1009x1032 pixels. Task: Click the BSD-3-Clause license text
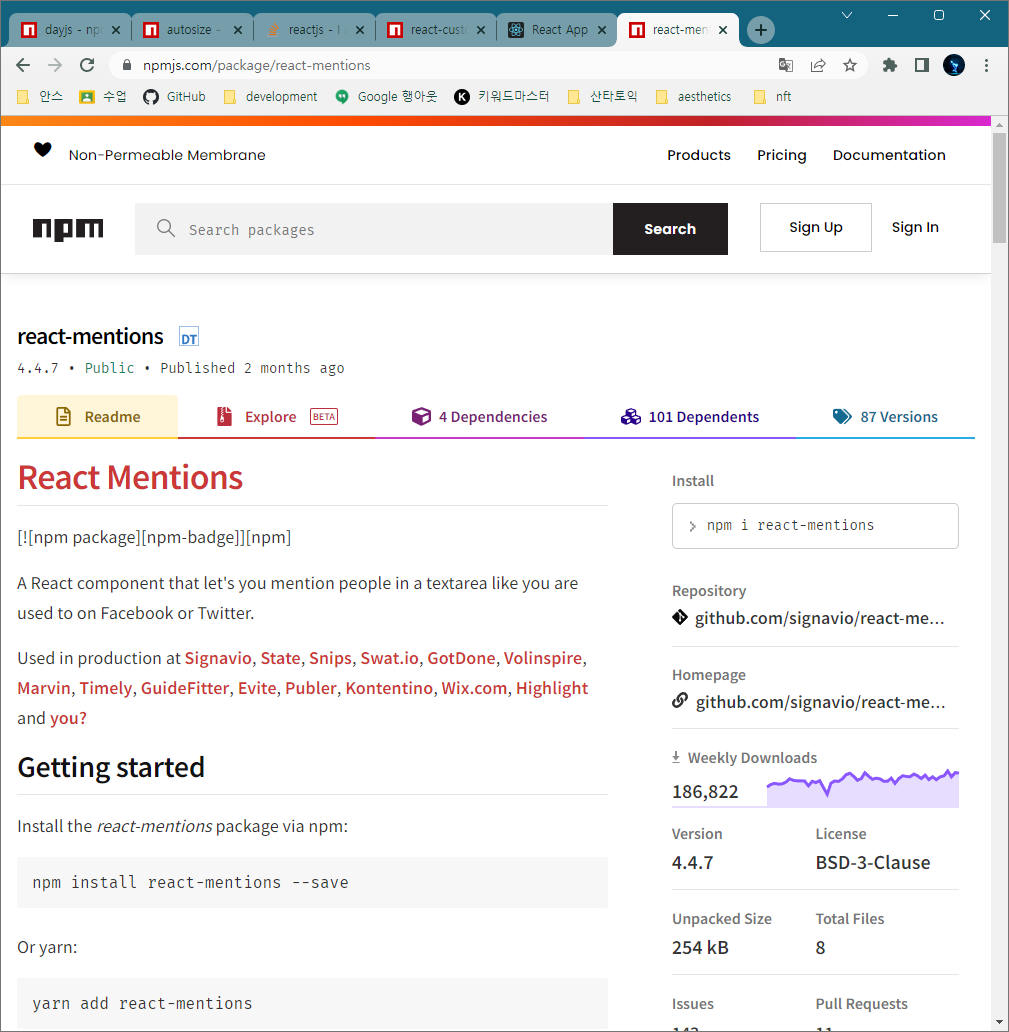click(x=873, y=862)
